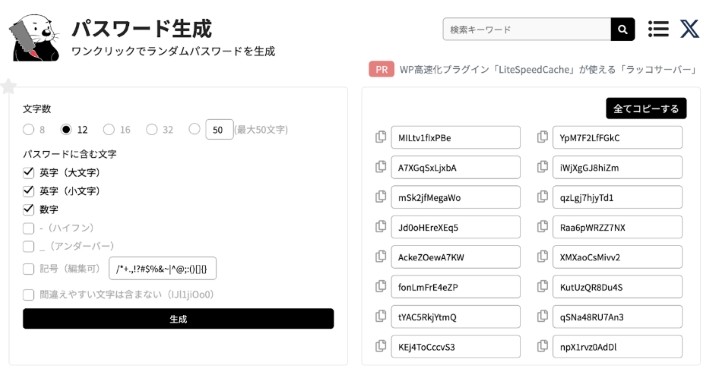Viewport: 710px width, 369px height.
Task: Enable 間違えやすい文字は含まない checkbox
Action: [28, 295]
